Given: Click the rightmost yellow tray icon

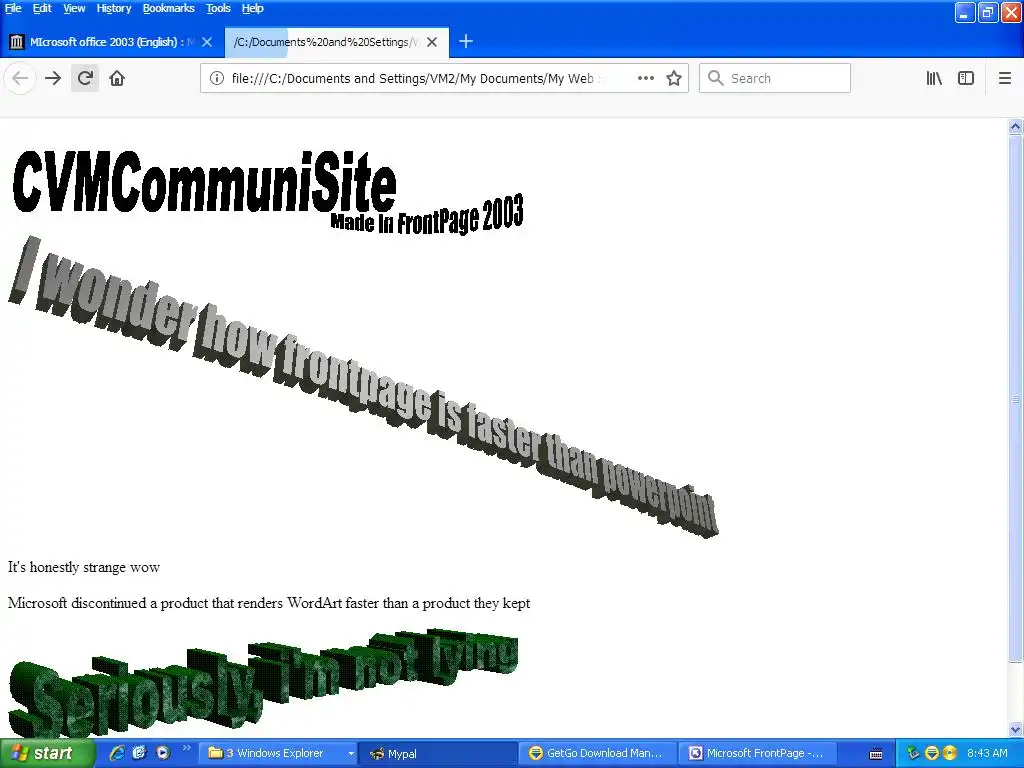Looking at the screenshot, I should tap(950, 753).
